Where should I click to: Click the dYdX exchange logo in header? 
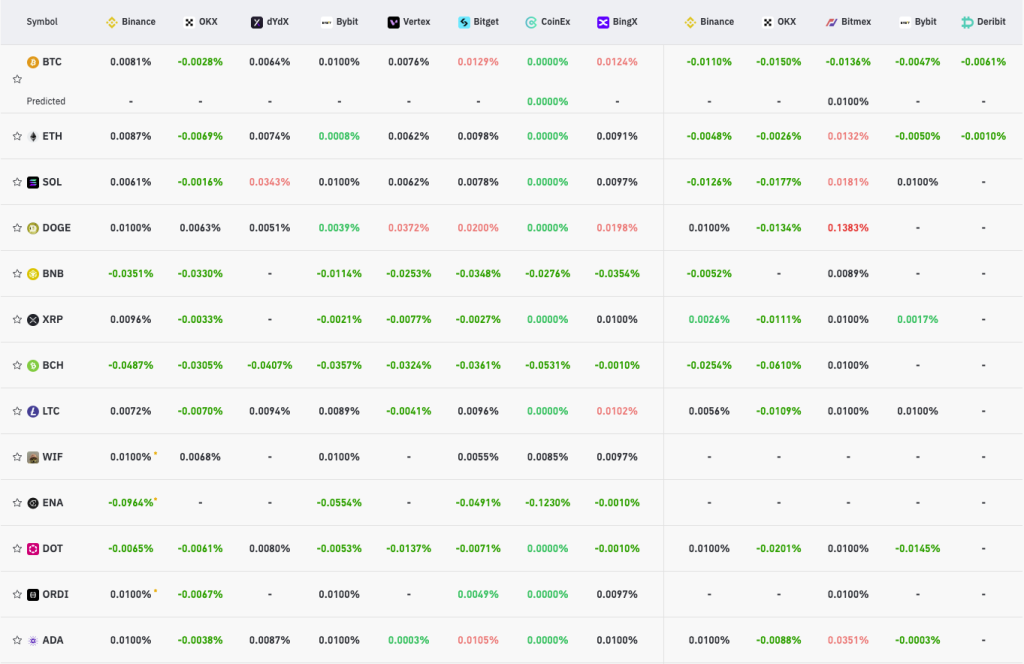click(257, 22)
